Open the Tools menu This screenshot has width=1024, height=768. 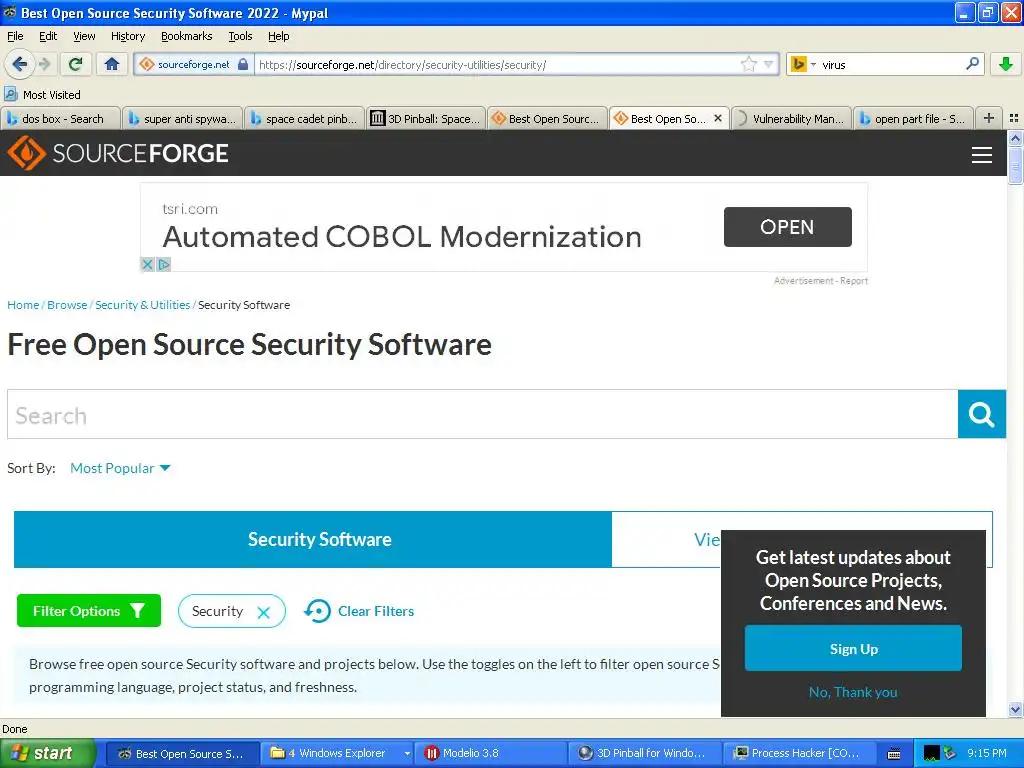point(240,36)
